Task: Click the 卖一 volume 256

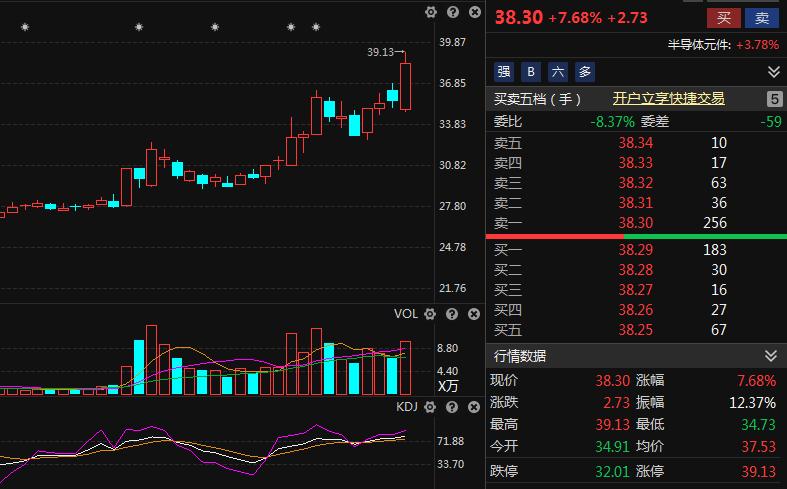Action: tap(715, 223)
